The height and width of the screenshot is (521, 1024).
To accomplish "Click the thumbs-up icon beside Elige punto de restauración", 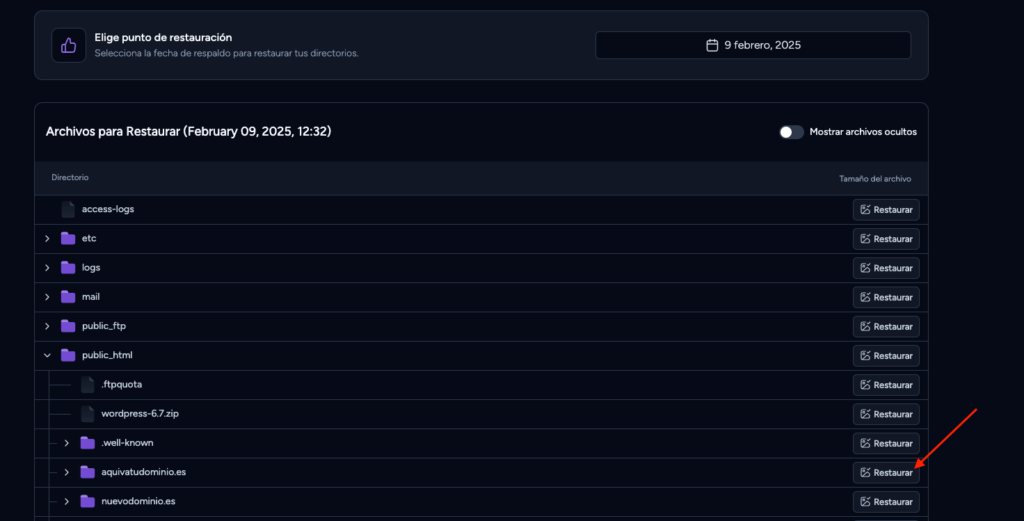I will [69, 45].
